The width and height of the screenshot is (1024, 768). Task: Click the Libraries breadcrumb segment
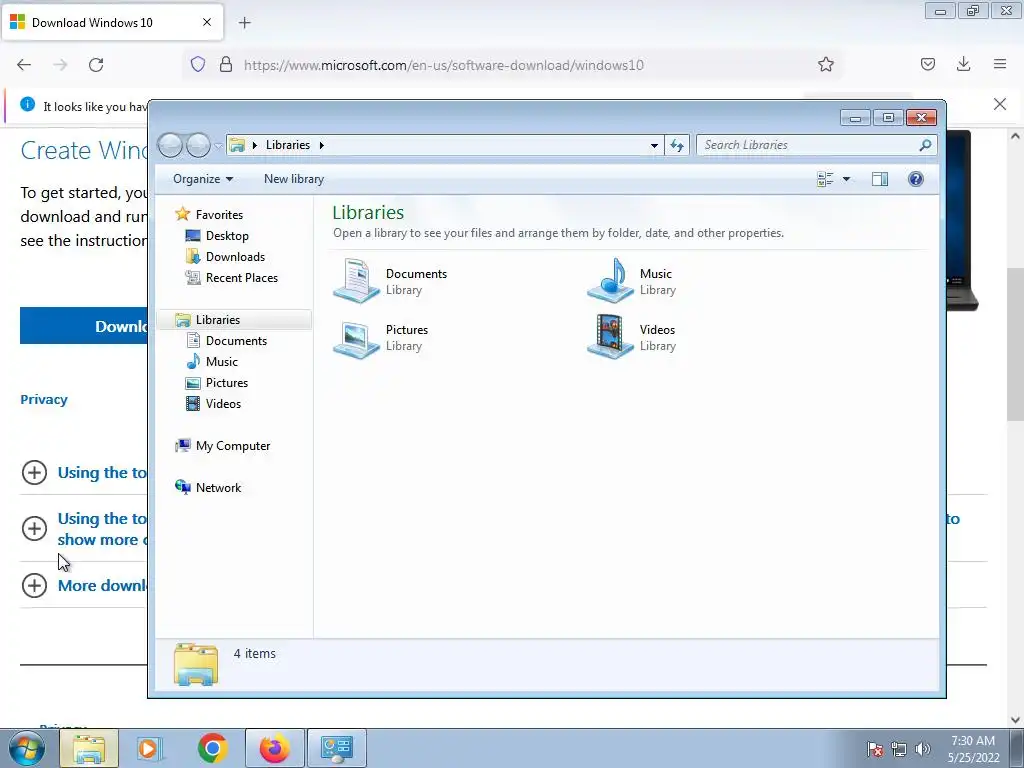287,145
